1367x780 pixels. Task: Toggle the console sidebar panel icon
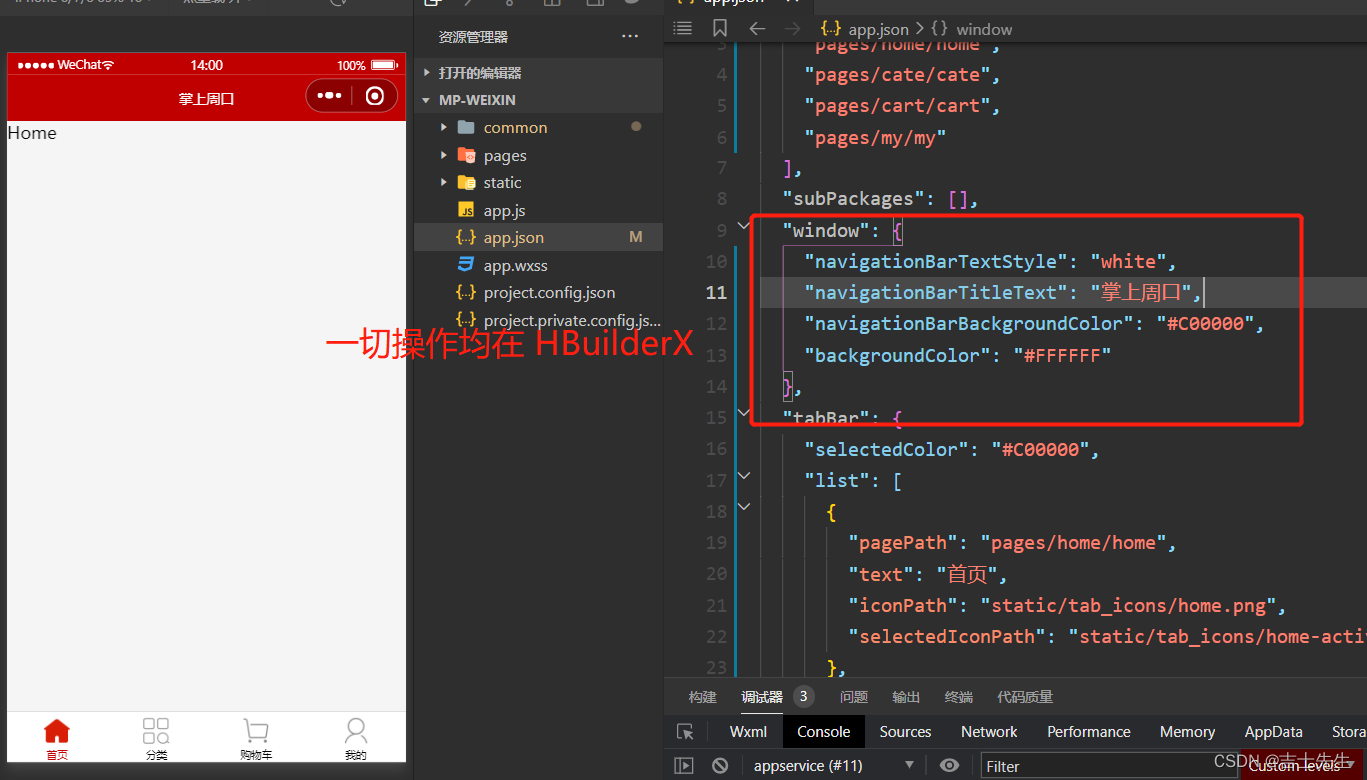[684, 766]
